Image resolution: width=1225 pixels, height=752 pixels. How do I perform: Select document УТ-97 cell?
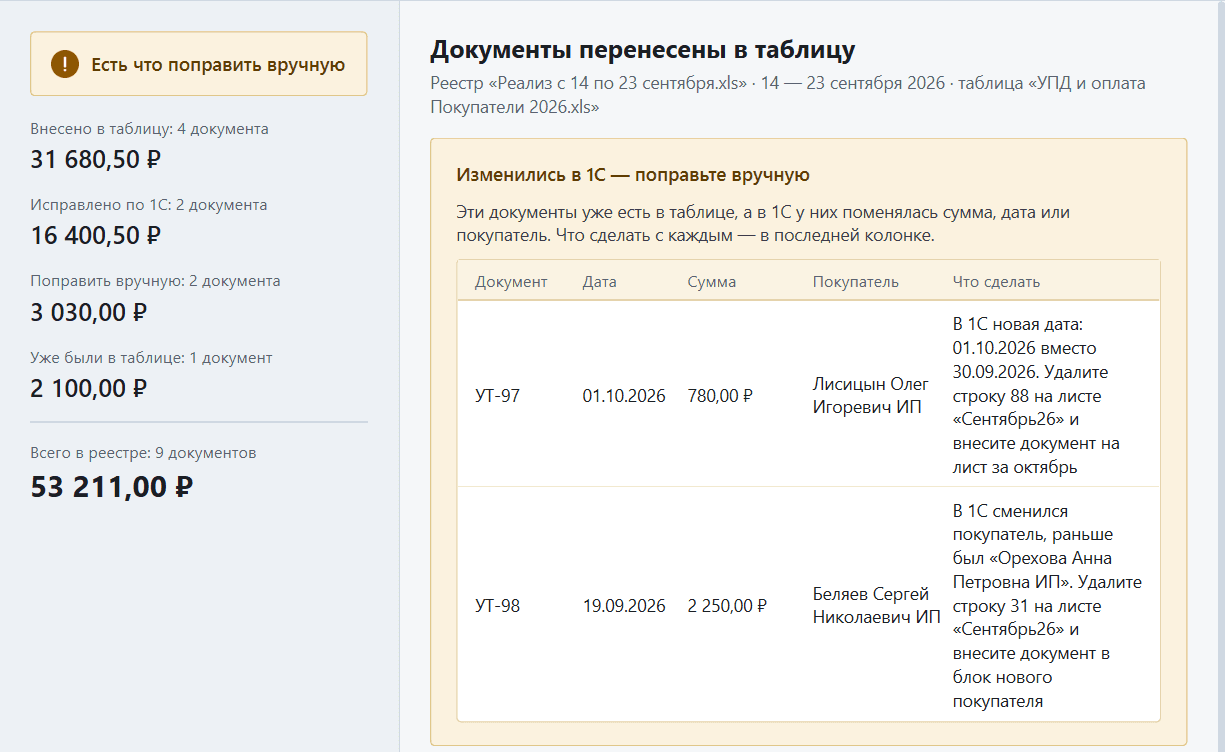[497, 396]
